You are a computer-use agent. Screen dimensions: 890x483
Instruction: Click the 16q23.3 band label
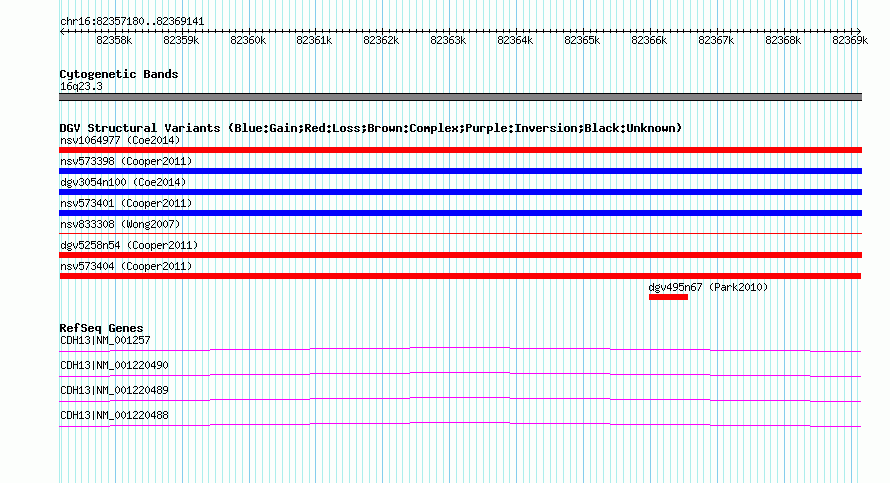[81, 86]
